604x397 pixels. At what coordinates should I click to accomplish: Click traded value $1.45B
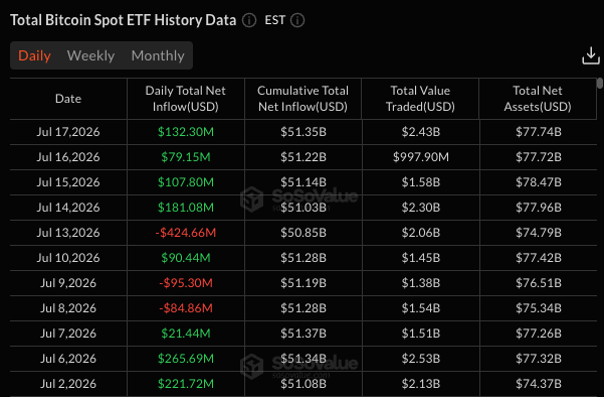coord(421,258)
